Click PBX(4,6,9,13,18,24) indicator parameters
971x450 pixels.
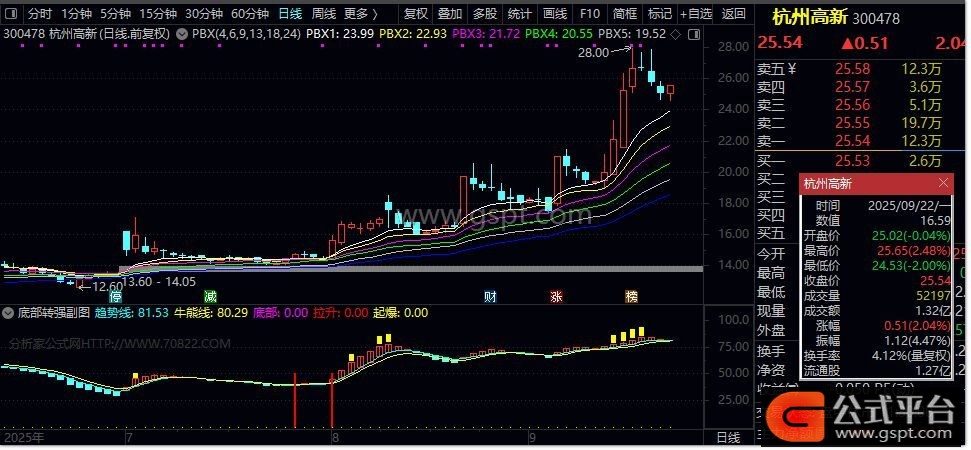[x=246, y=34]
